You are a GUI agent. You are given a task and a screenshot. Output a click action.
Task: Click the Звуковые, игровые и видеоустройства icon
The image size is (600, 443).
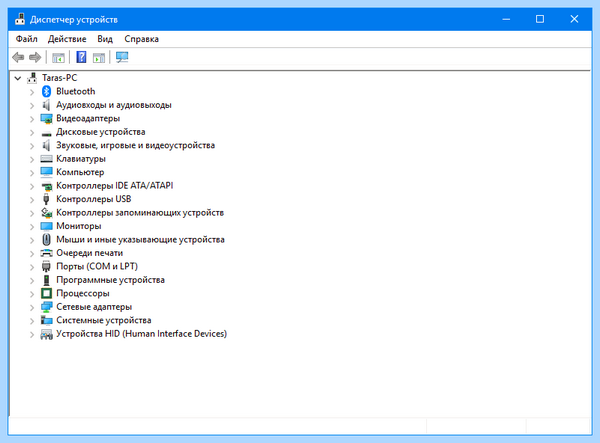point(46,145)
